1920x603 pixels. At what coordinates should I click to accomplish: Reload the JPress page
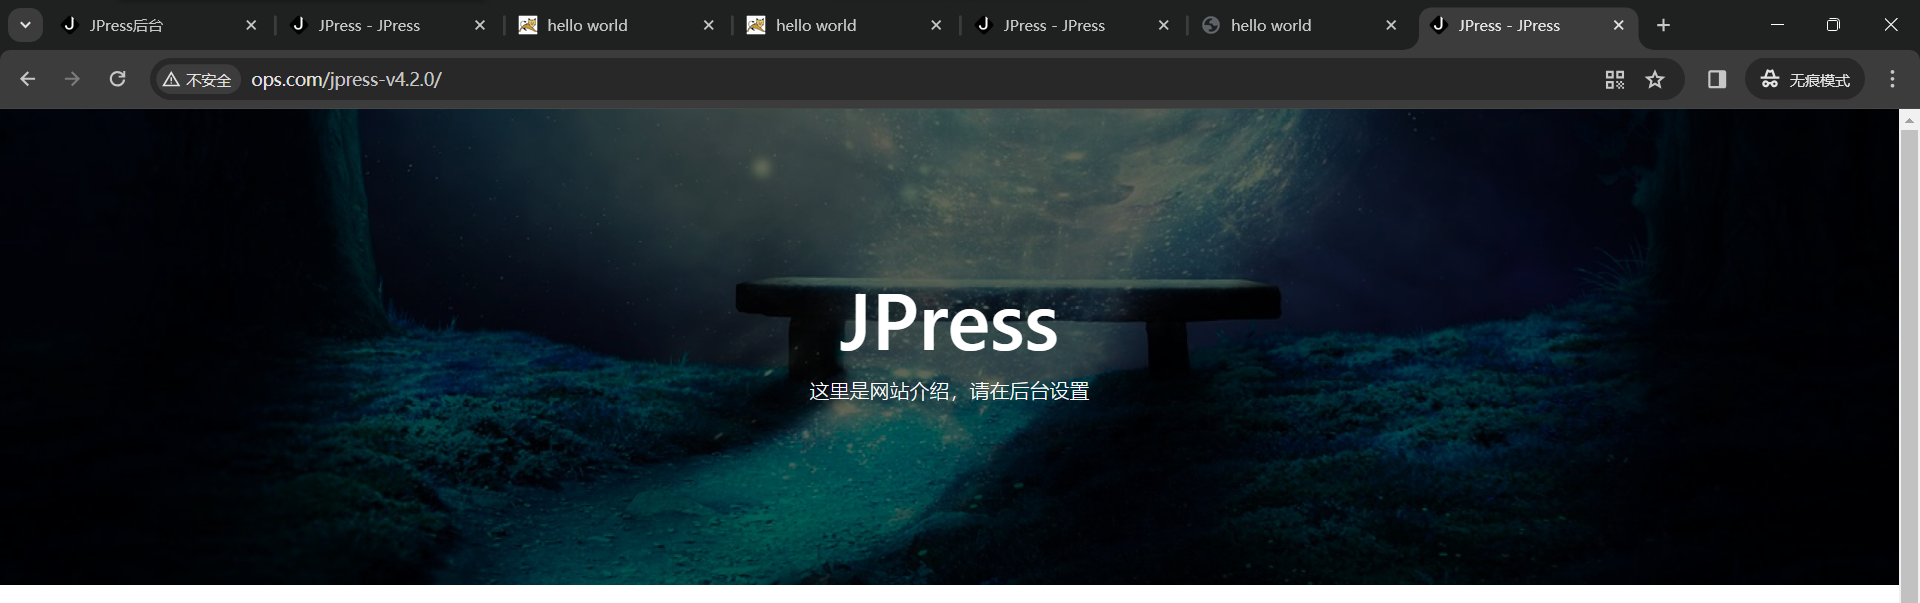(117, 79)
